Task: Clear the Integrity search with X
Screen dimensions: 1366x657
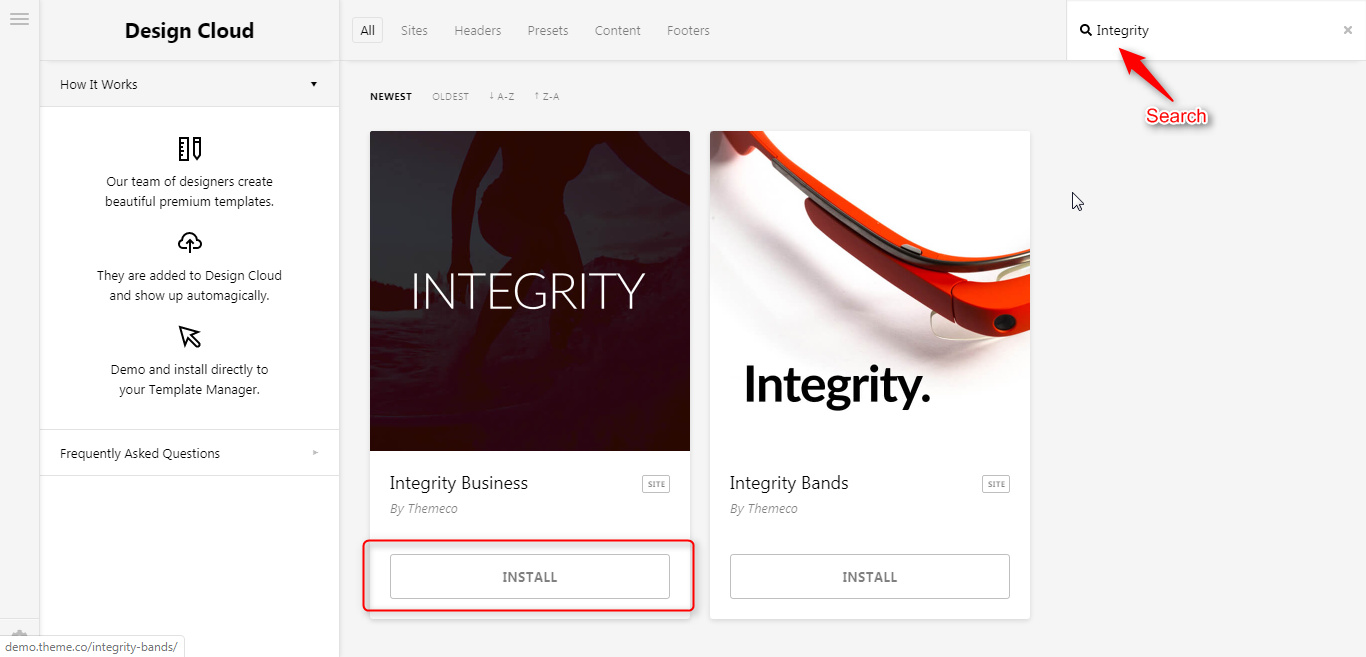Action: click(1347, 31)
